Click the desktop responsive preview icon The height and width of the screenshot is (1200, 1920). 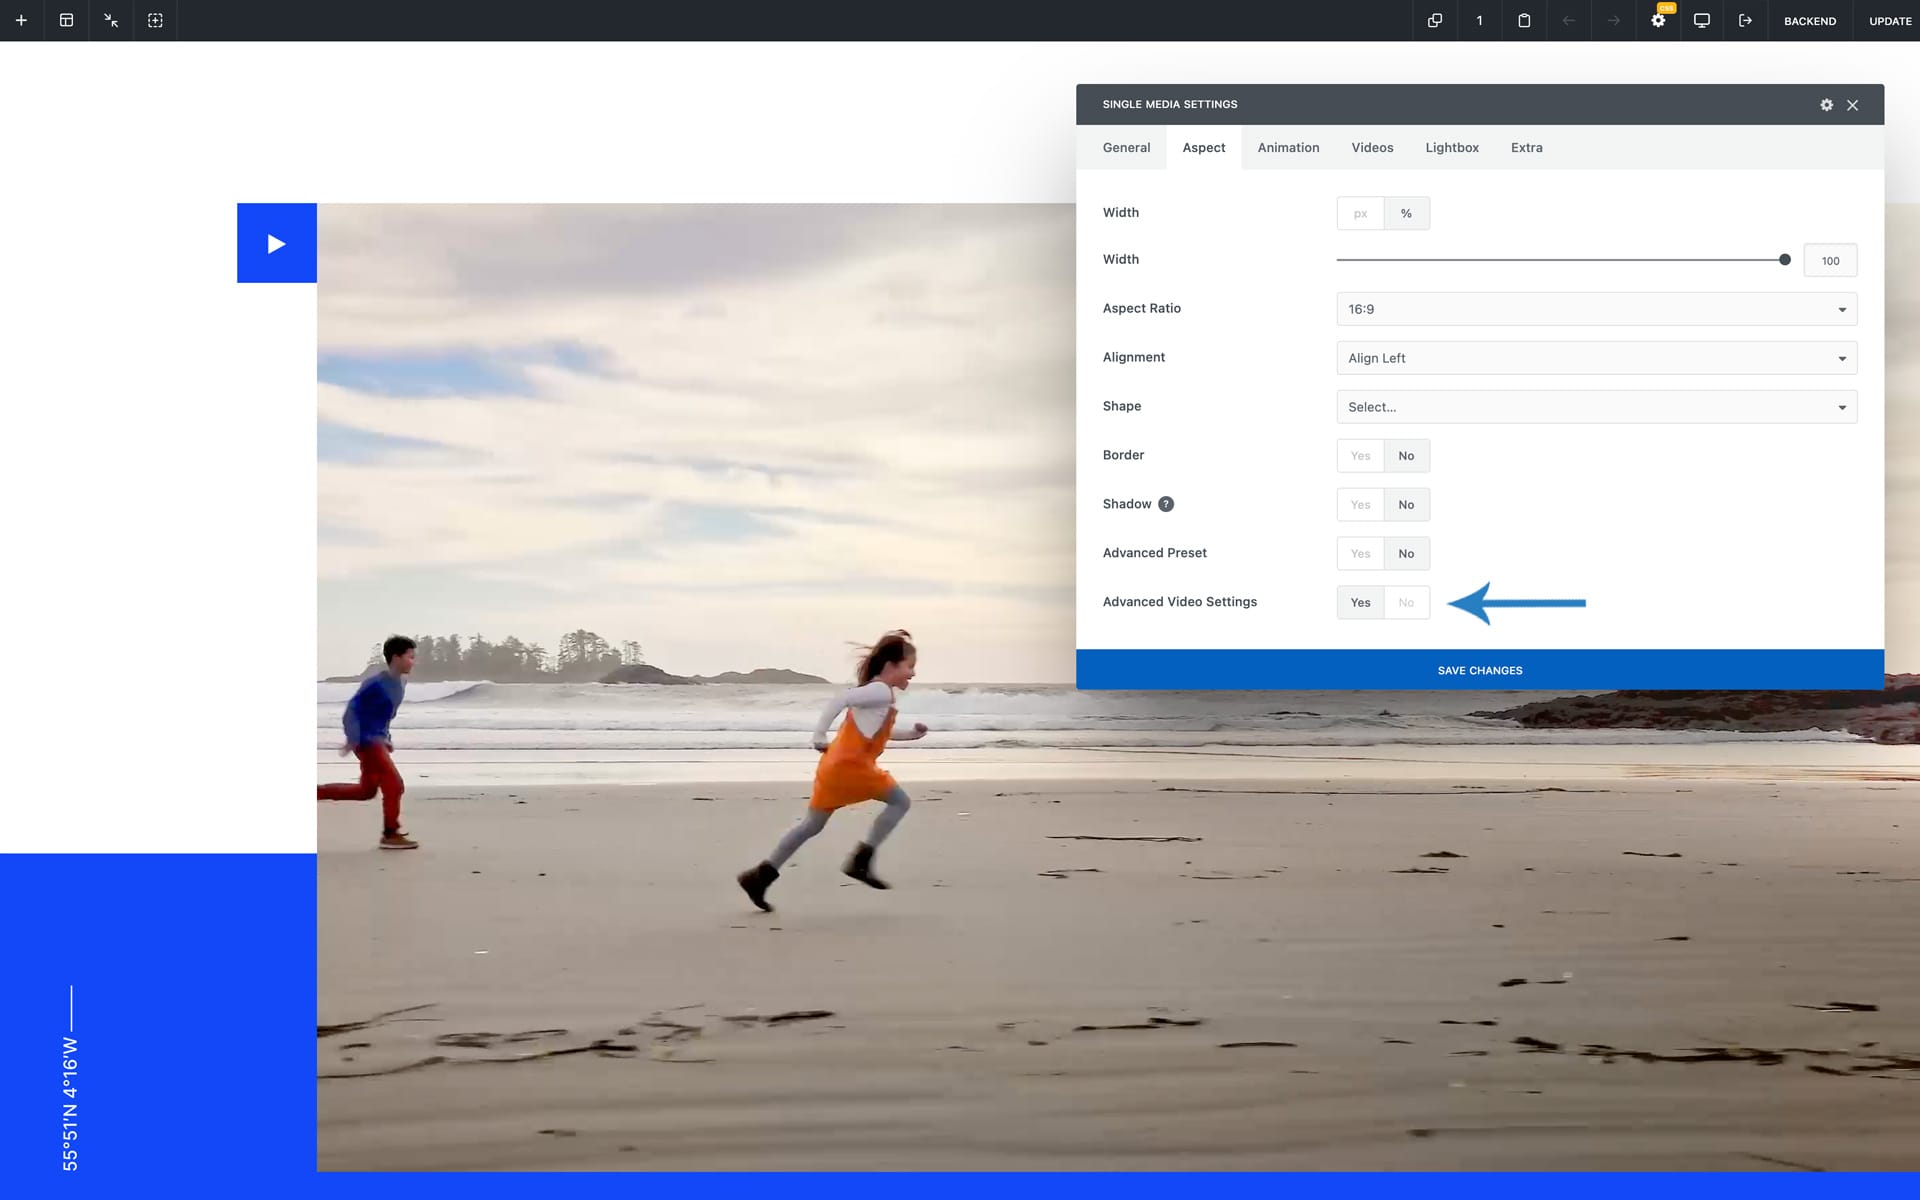tap(1701, 20)
